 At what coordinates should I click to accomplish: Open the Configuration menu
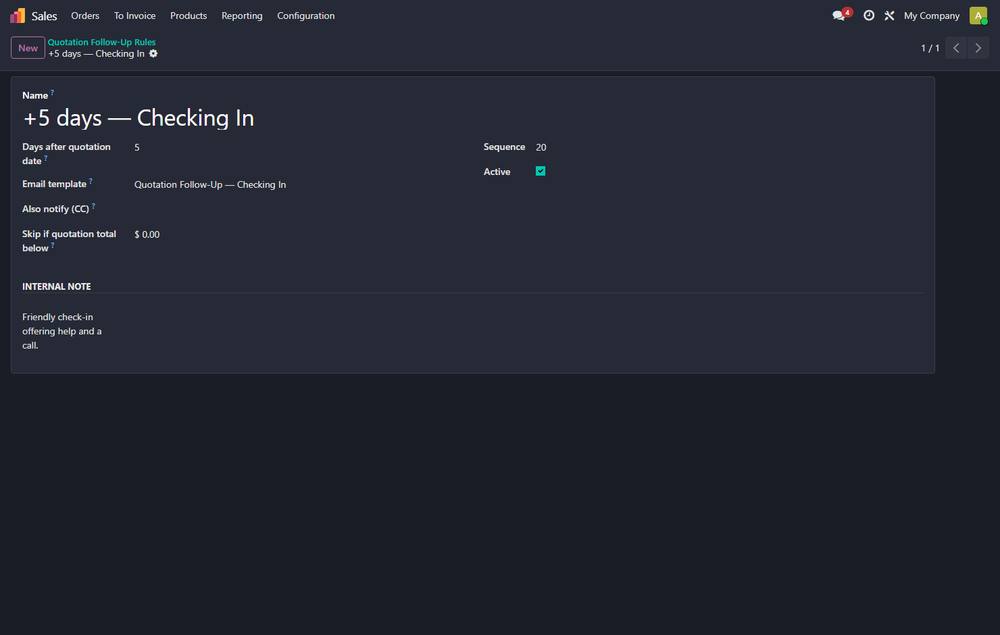pos(305,15)
